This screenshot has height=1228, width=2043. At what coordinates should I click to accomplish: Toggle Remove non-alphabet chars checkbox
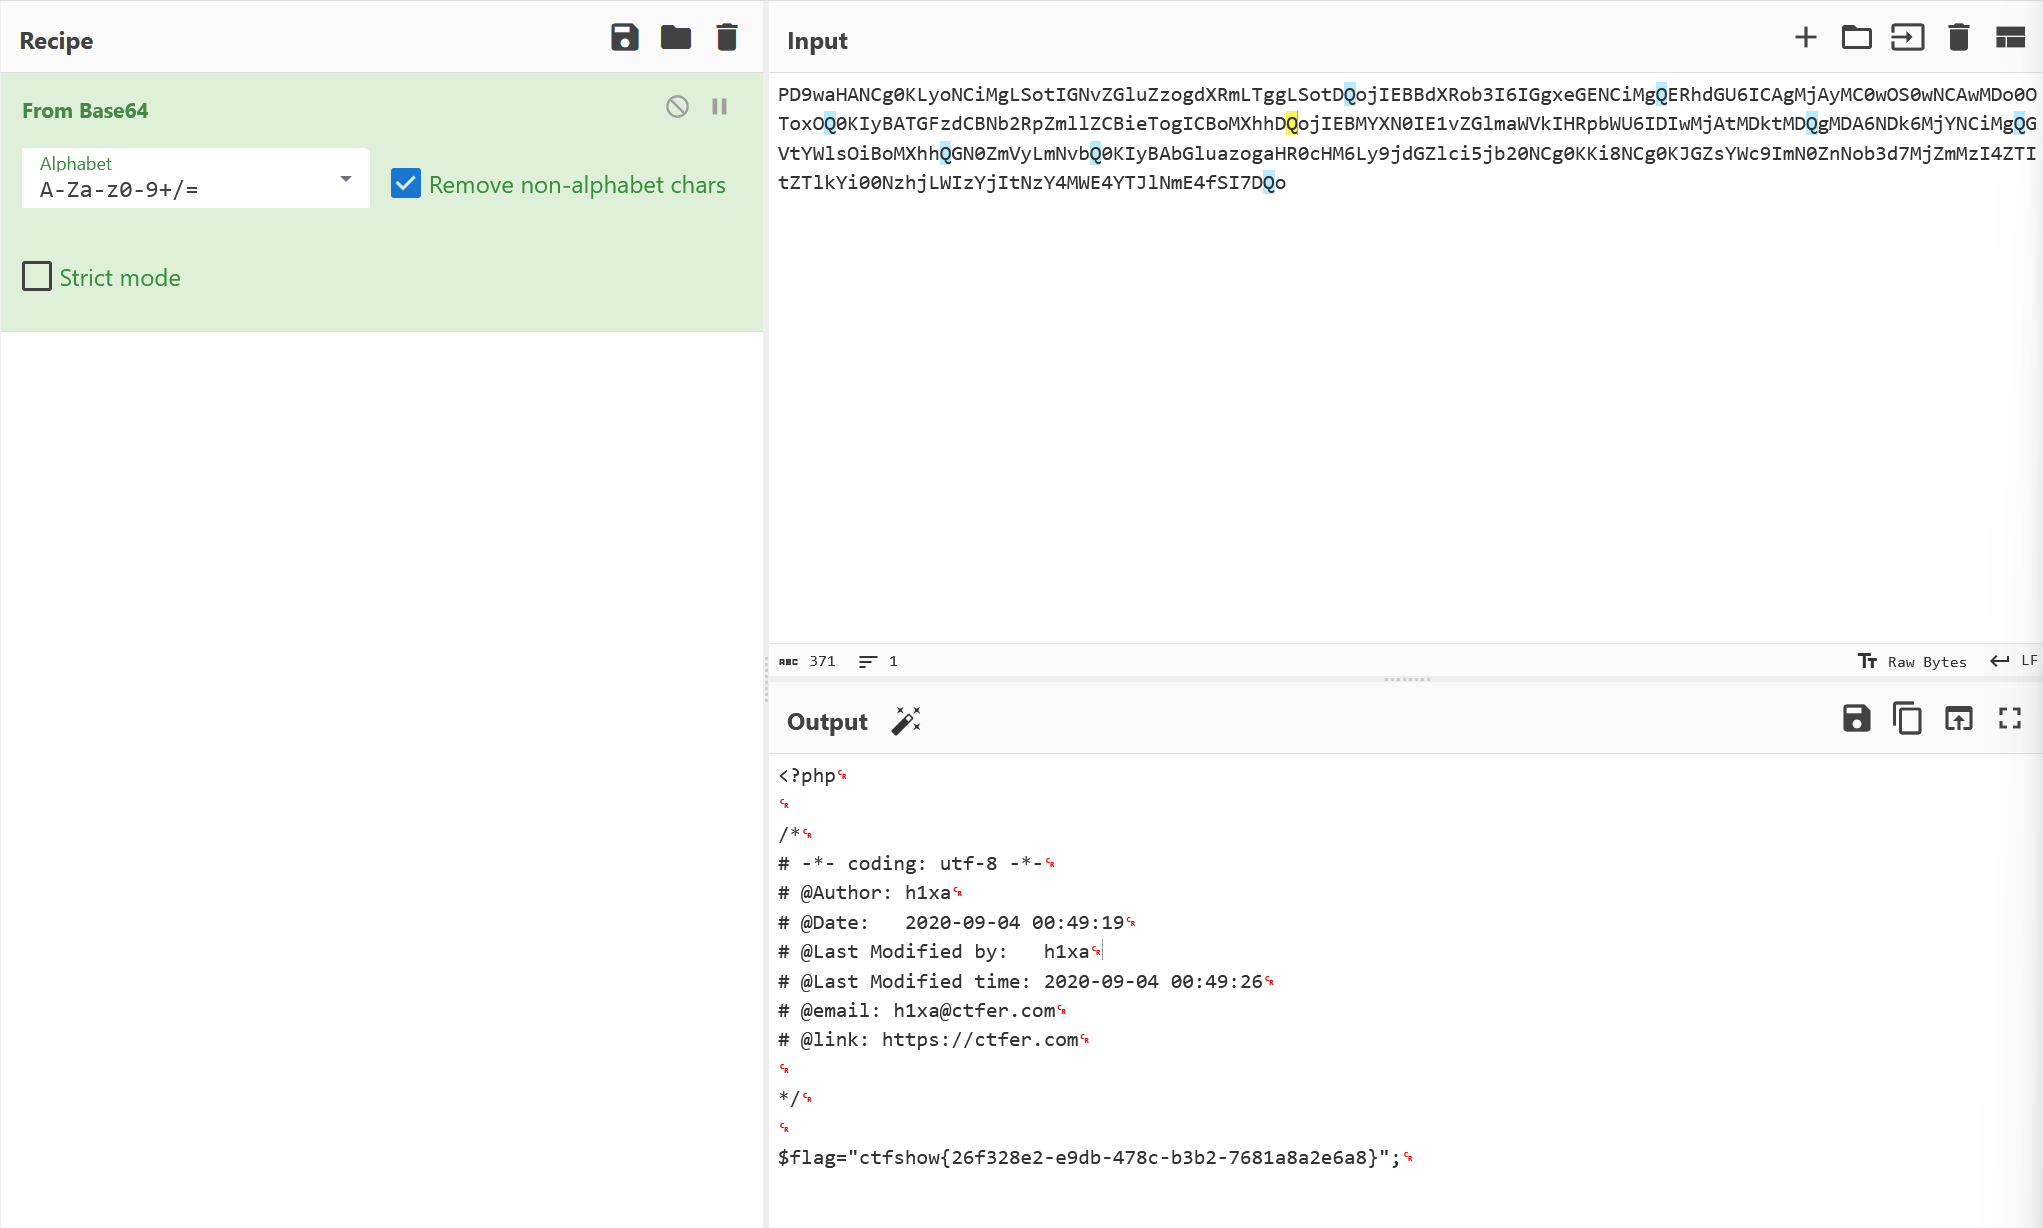point(406,184)
